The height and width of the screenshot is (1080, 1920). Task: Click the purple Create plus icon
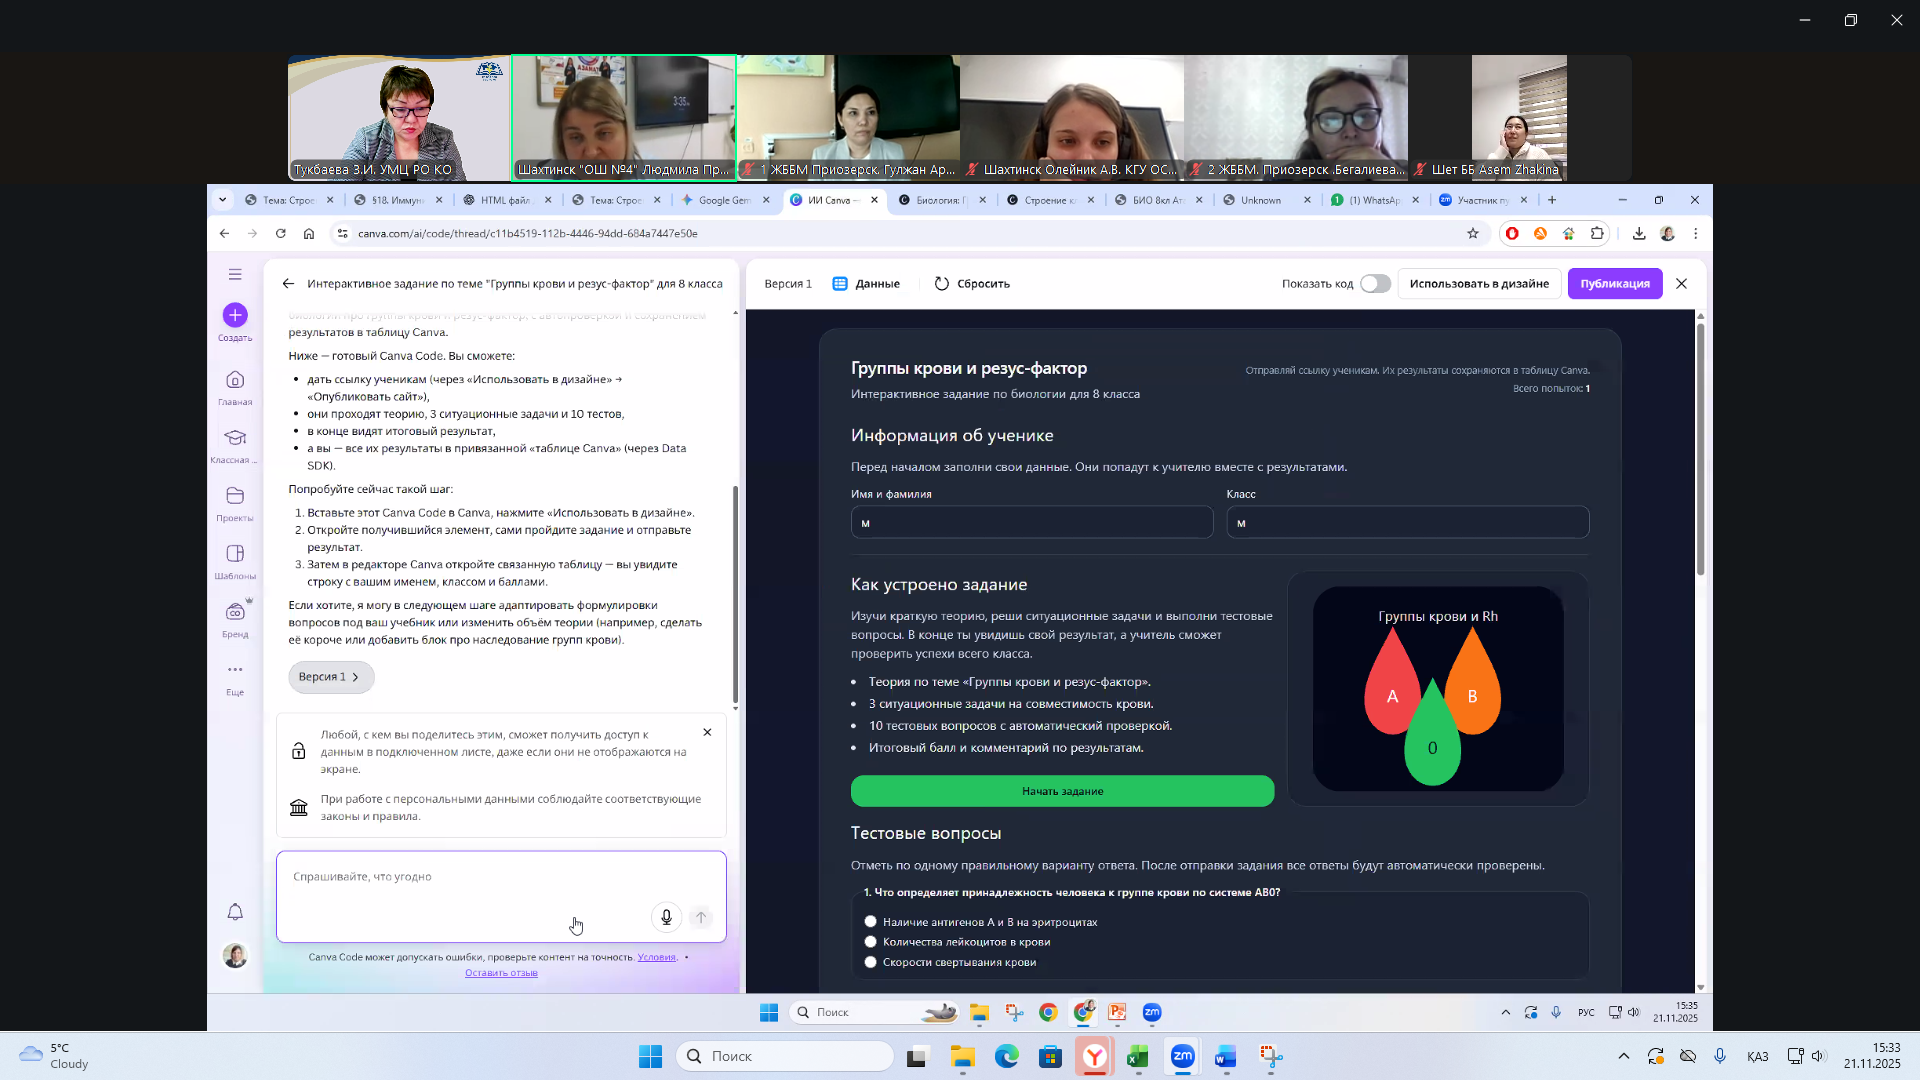(235, 315)
